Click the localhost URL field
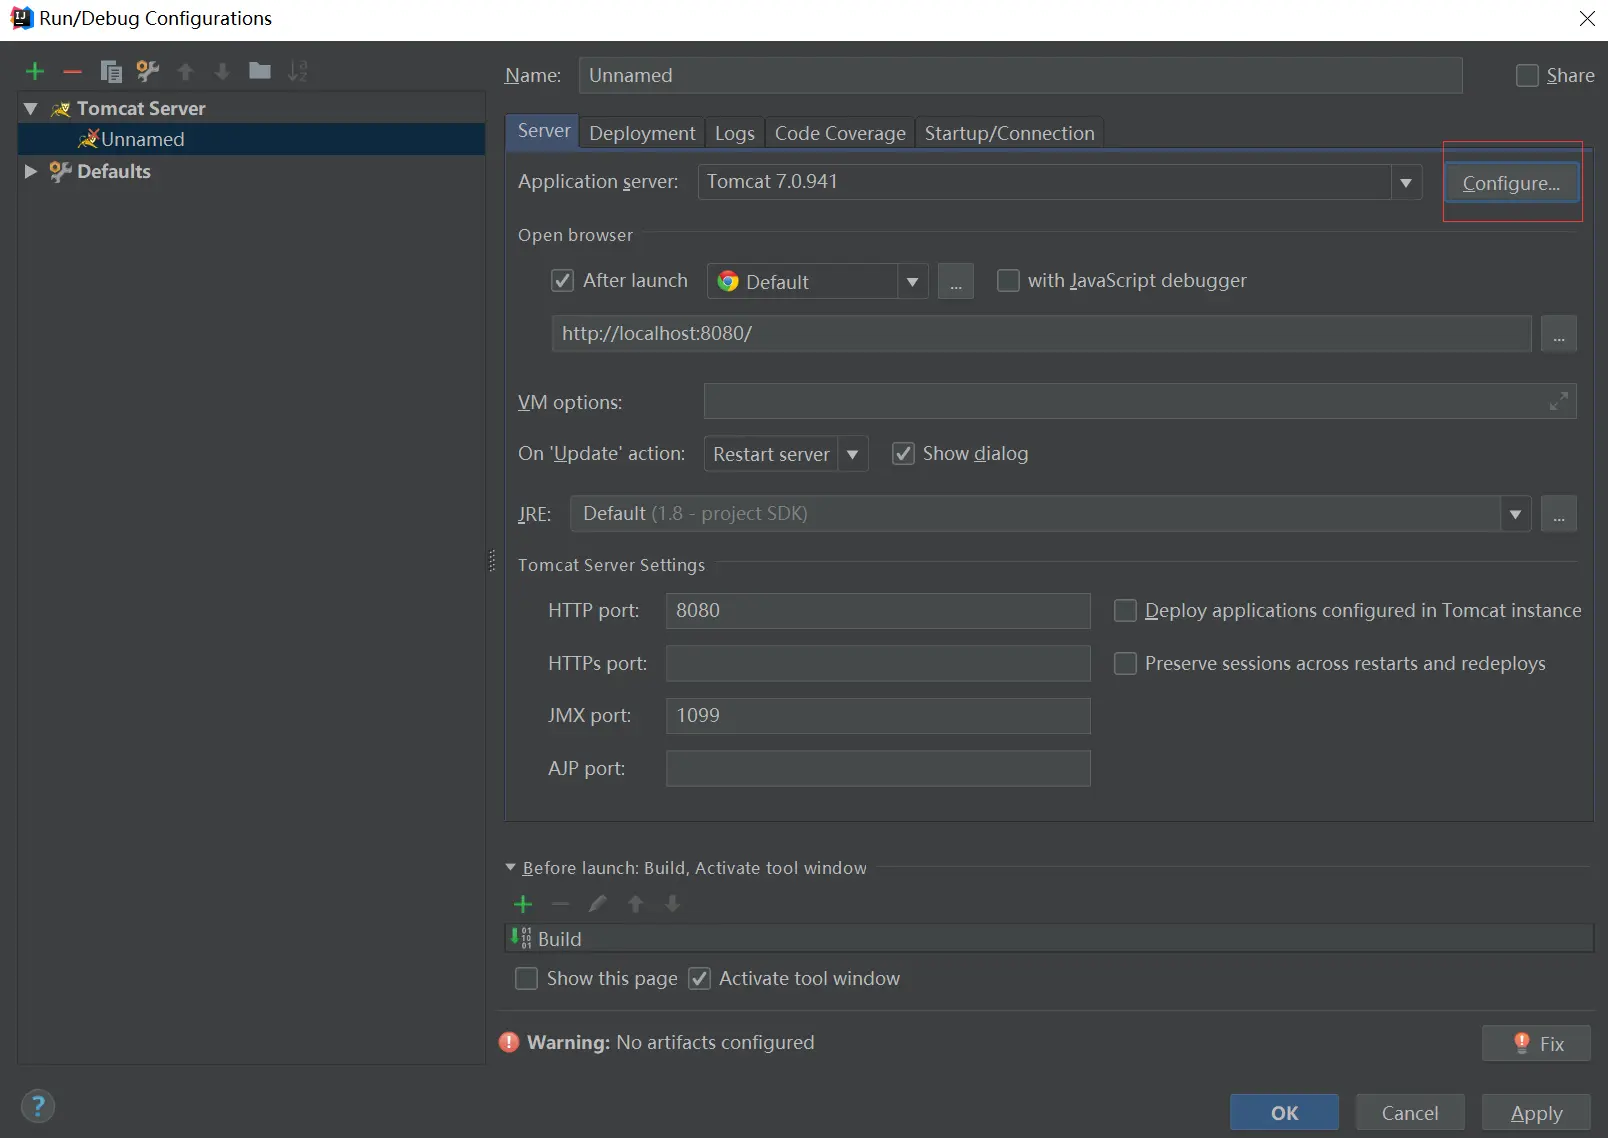 (1041, 334)
